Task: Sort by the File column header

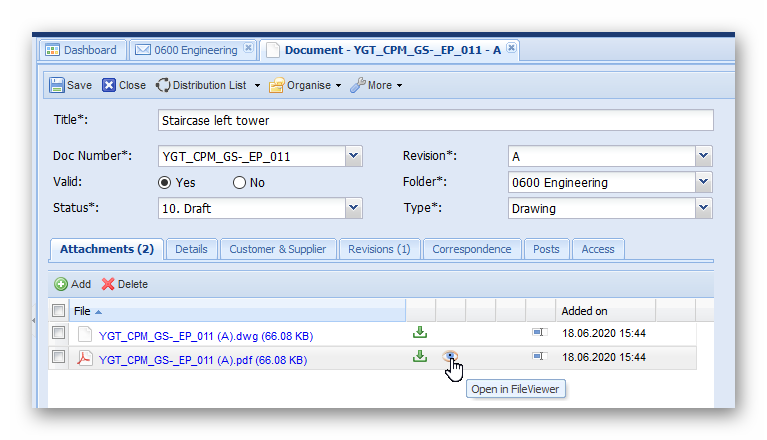Action: point(237,311)
